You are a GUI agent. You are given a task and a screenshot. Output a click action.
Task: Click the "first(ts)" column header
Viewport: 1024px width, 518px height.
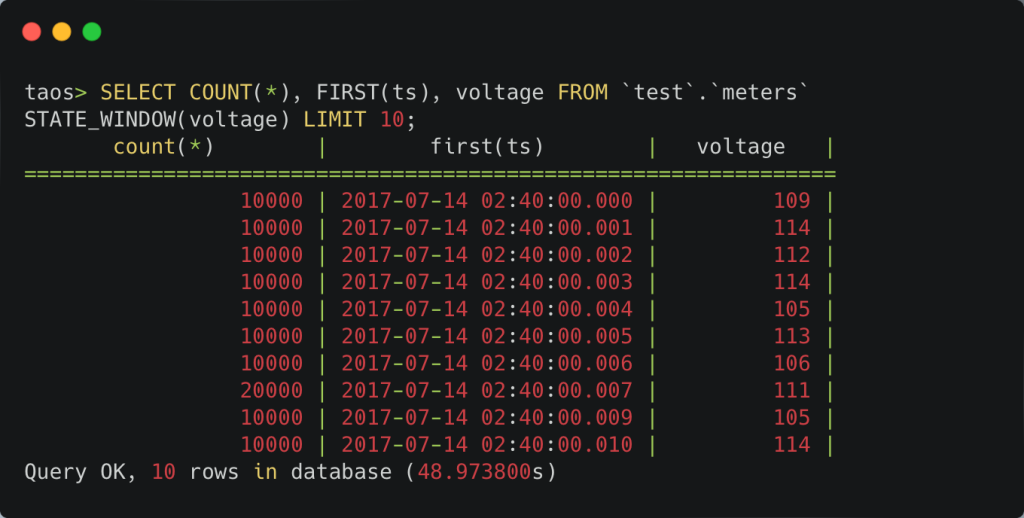(487, 147)
